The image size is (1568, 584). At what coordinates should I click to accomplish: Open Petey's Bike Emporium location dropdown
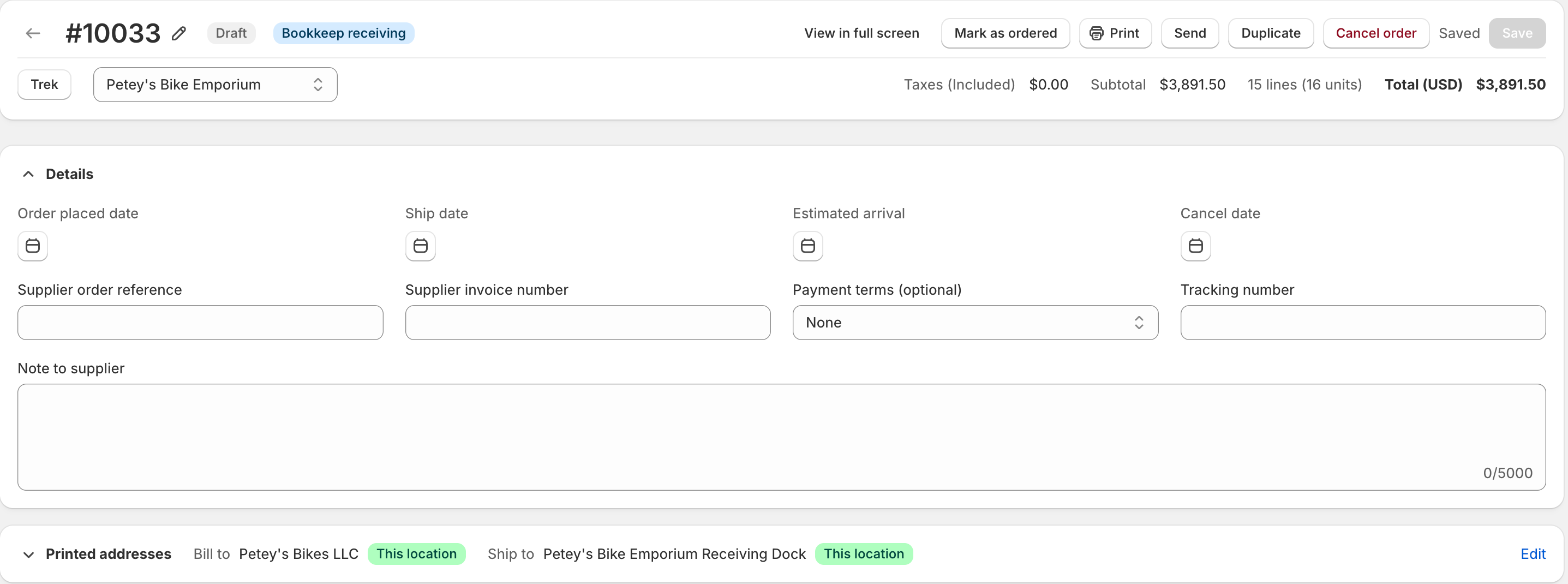[x=215, y=85]
